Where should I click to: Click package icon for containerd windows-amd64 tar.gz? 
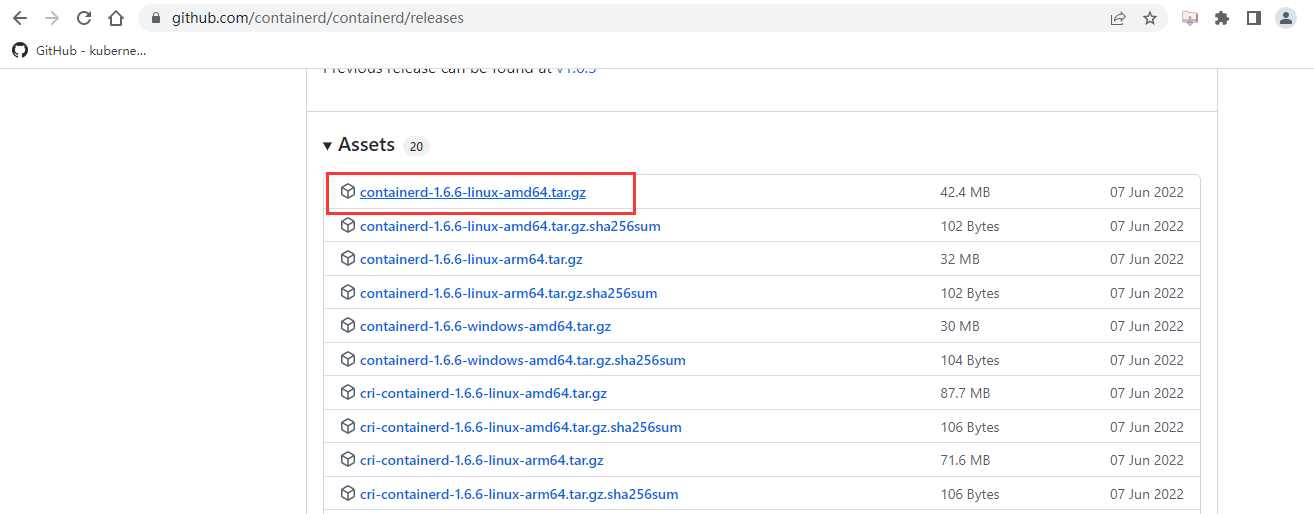click(347, 325)
